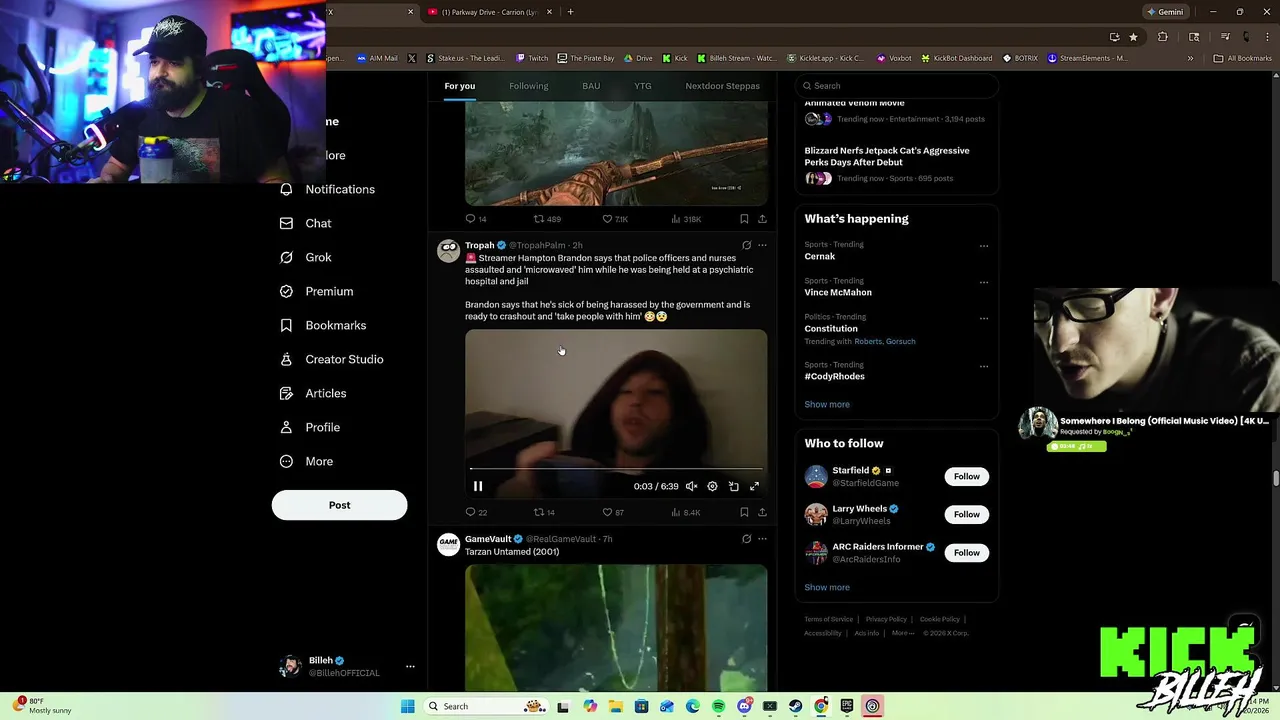Bookmark the Tropah post
This screenshot has height=720, width=1280.
tap(744, 512)
